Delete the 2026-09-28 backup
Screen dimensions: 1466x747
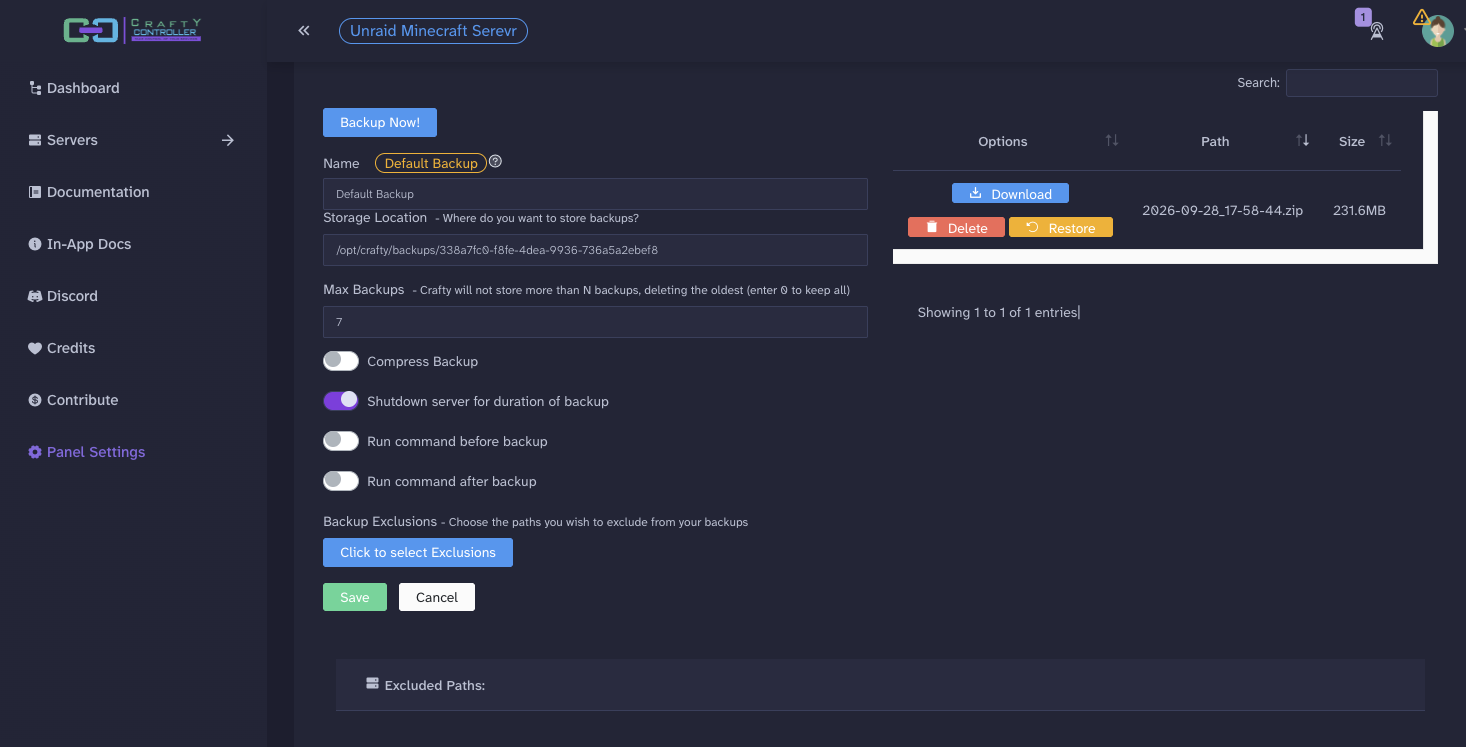point(956,228)
